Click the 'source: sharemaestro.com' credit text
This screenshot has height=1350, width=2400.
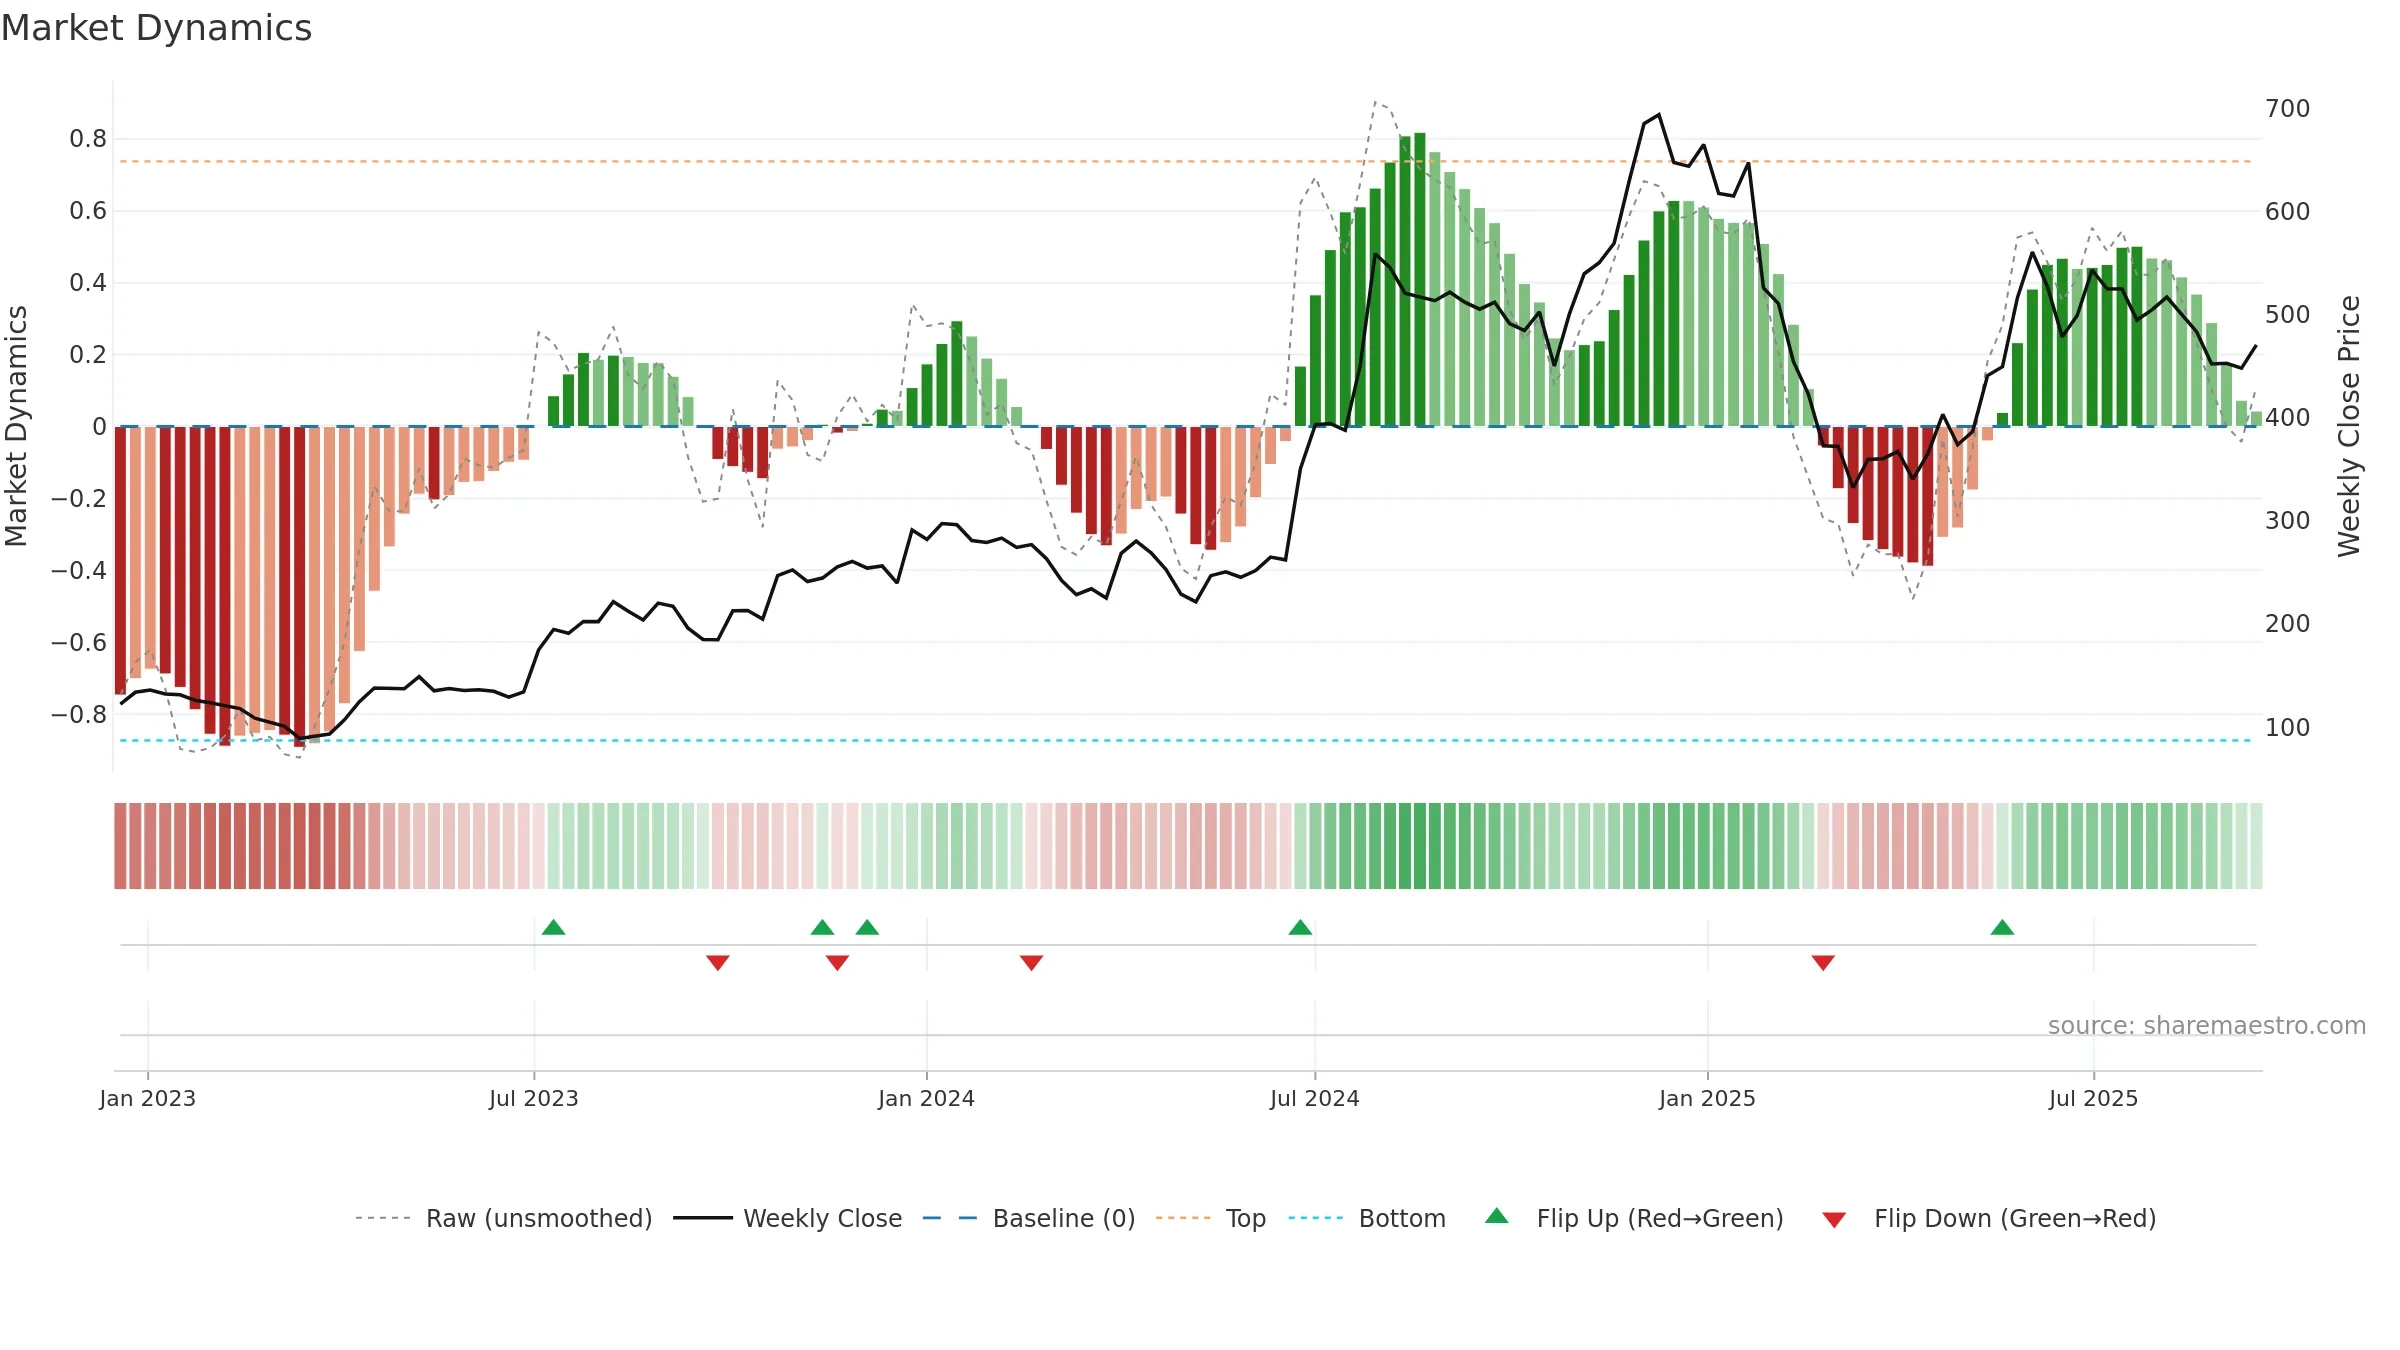pos(2207,1025)
